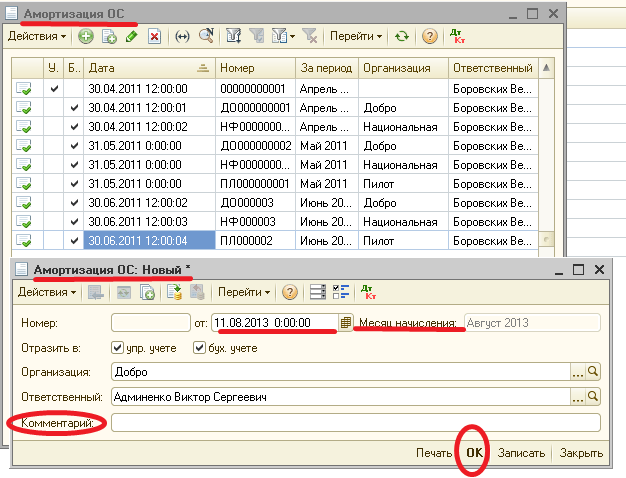Click За период column header
The height and width of the screenshot is (478, 626).
tap(327, 68)
